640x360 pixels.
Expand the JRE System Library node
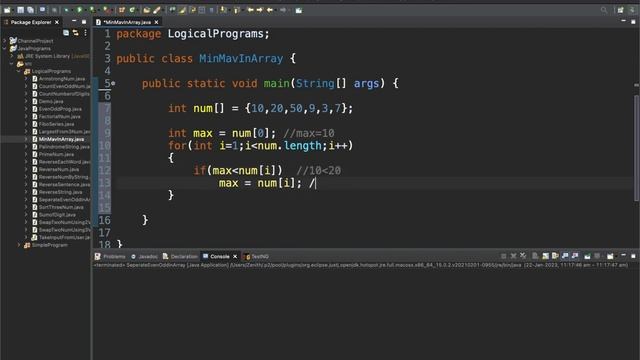pyautogui.click(x=12, y=56)
